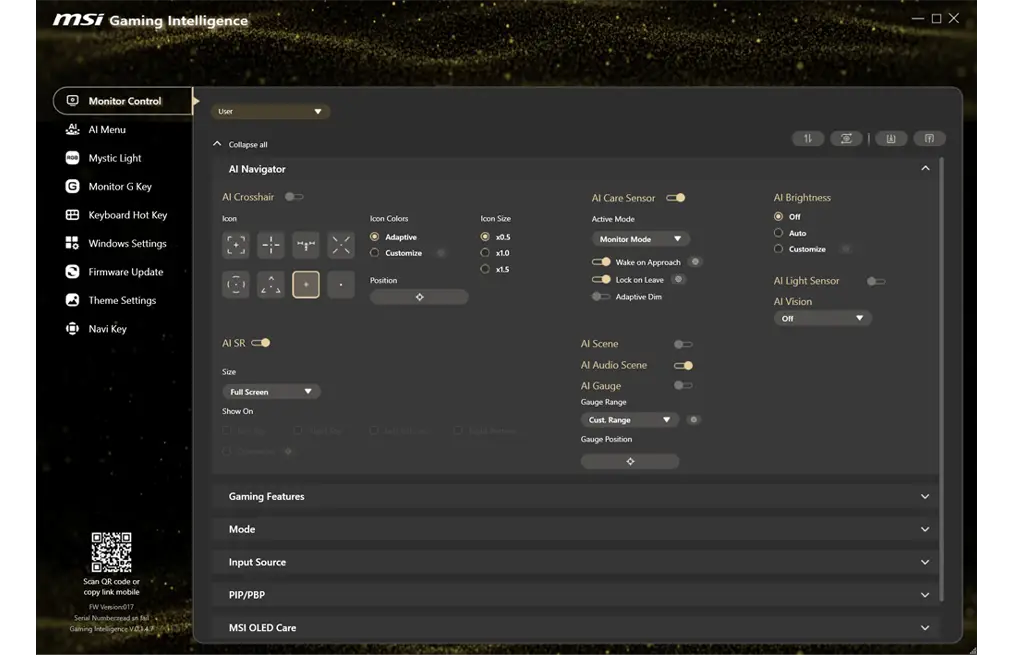Expand the MSI OLED Care section
1013x655 pixels.
pyautogui.click(x=925, y=628)
